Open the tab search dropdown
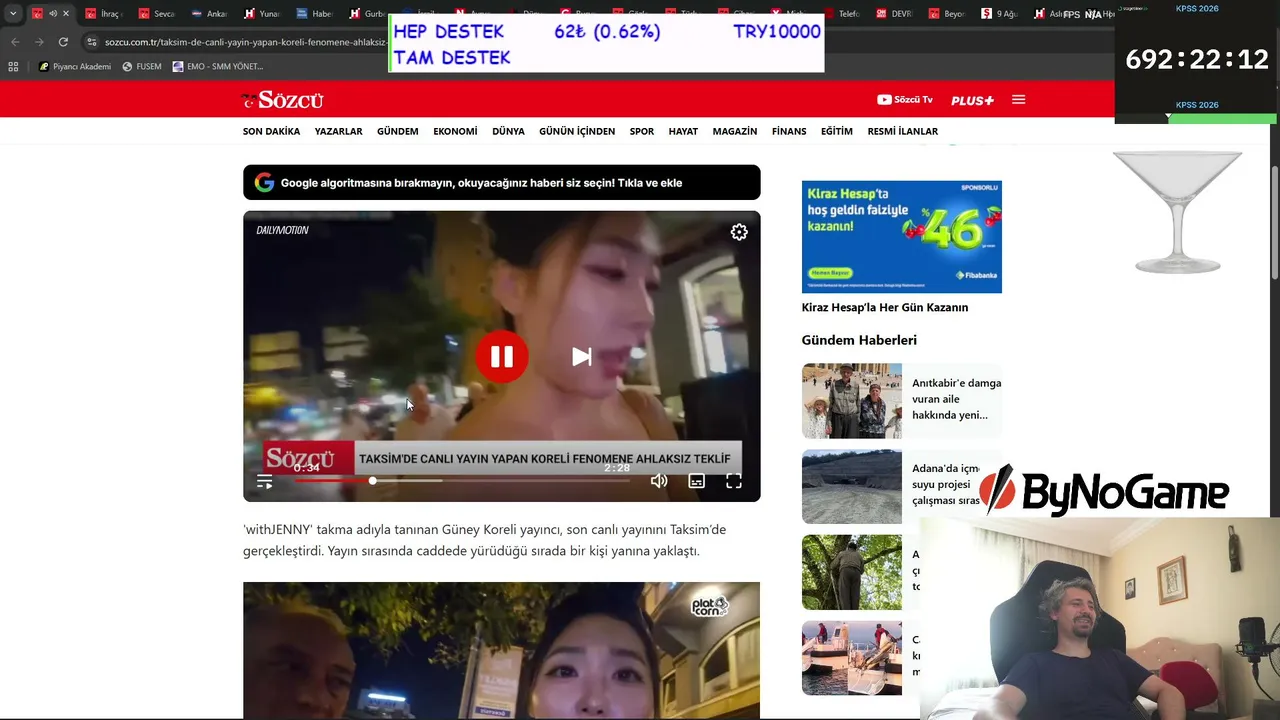 click(13, 14)
